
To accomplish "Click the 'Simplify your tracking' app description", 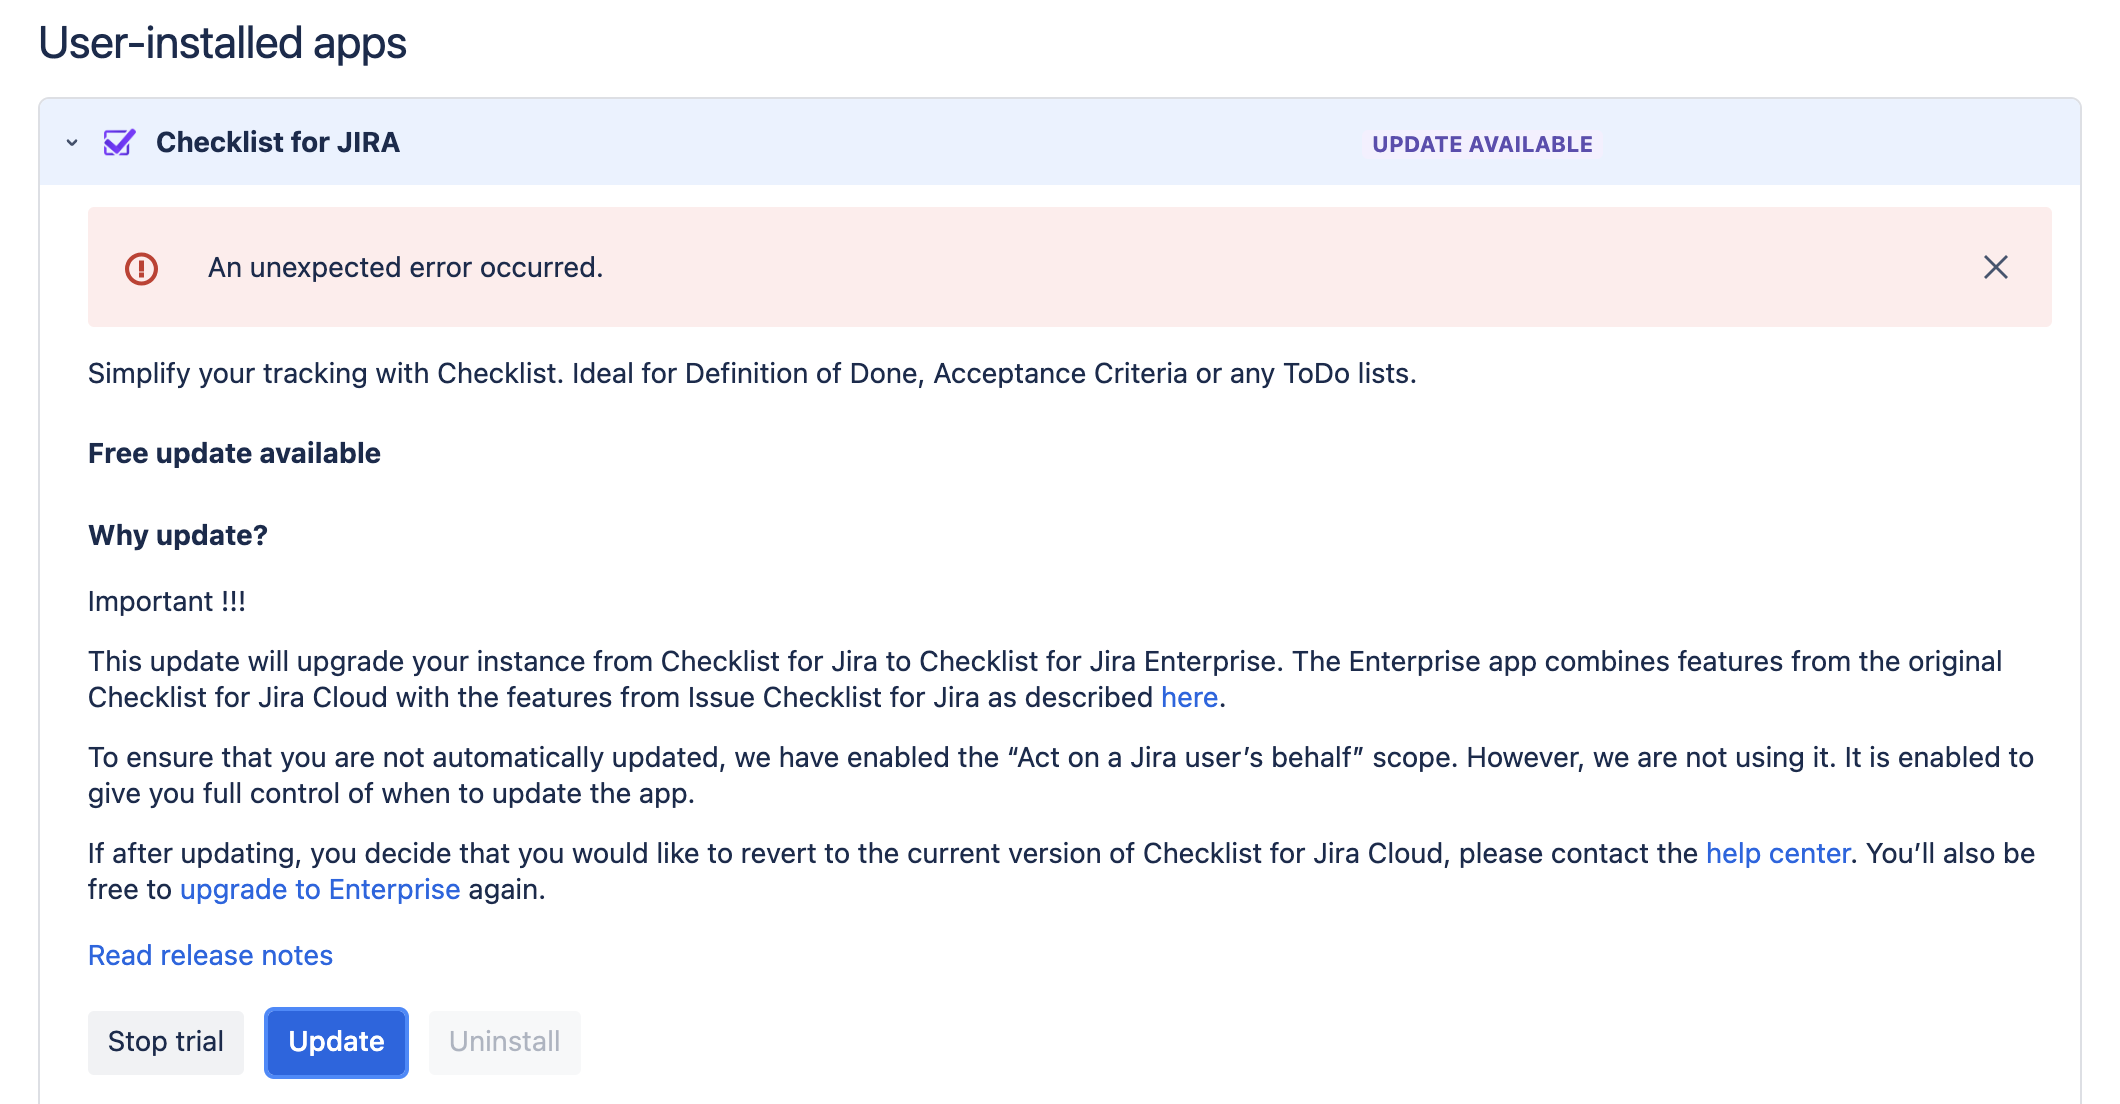I will point(752,373).
